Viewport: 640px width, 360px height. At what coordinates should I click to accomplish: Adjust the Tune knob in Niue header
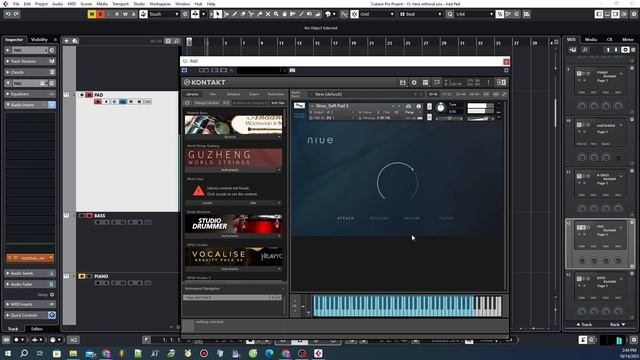point(440,108)
